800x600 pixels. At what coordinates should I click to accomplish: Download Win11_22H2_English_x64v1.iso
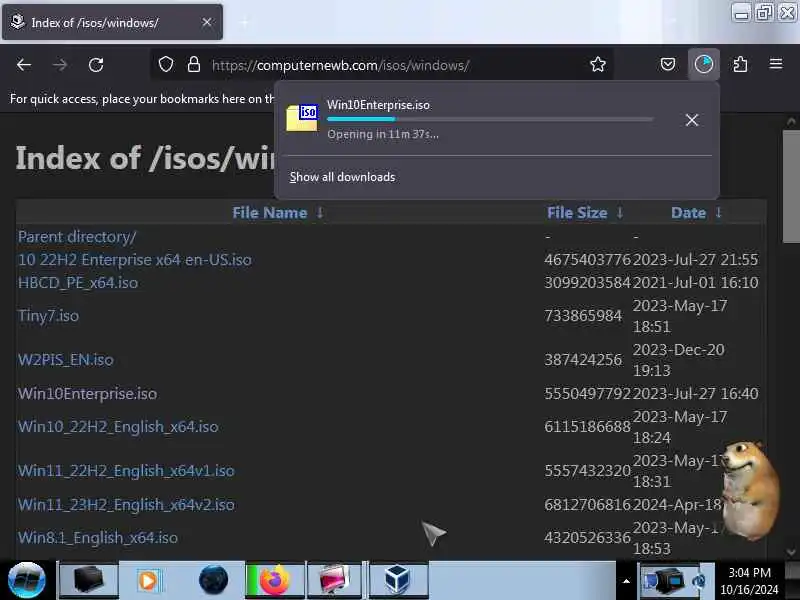126,470
